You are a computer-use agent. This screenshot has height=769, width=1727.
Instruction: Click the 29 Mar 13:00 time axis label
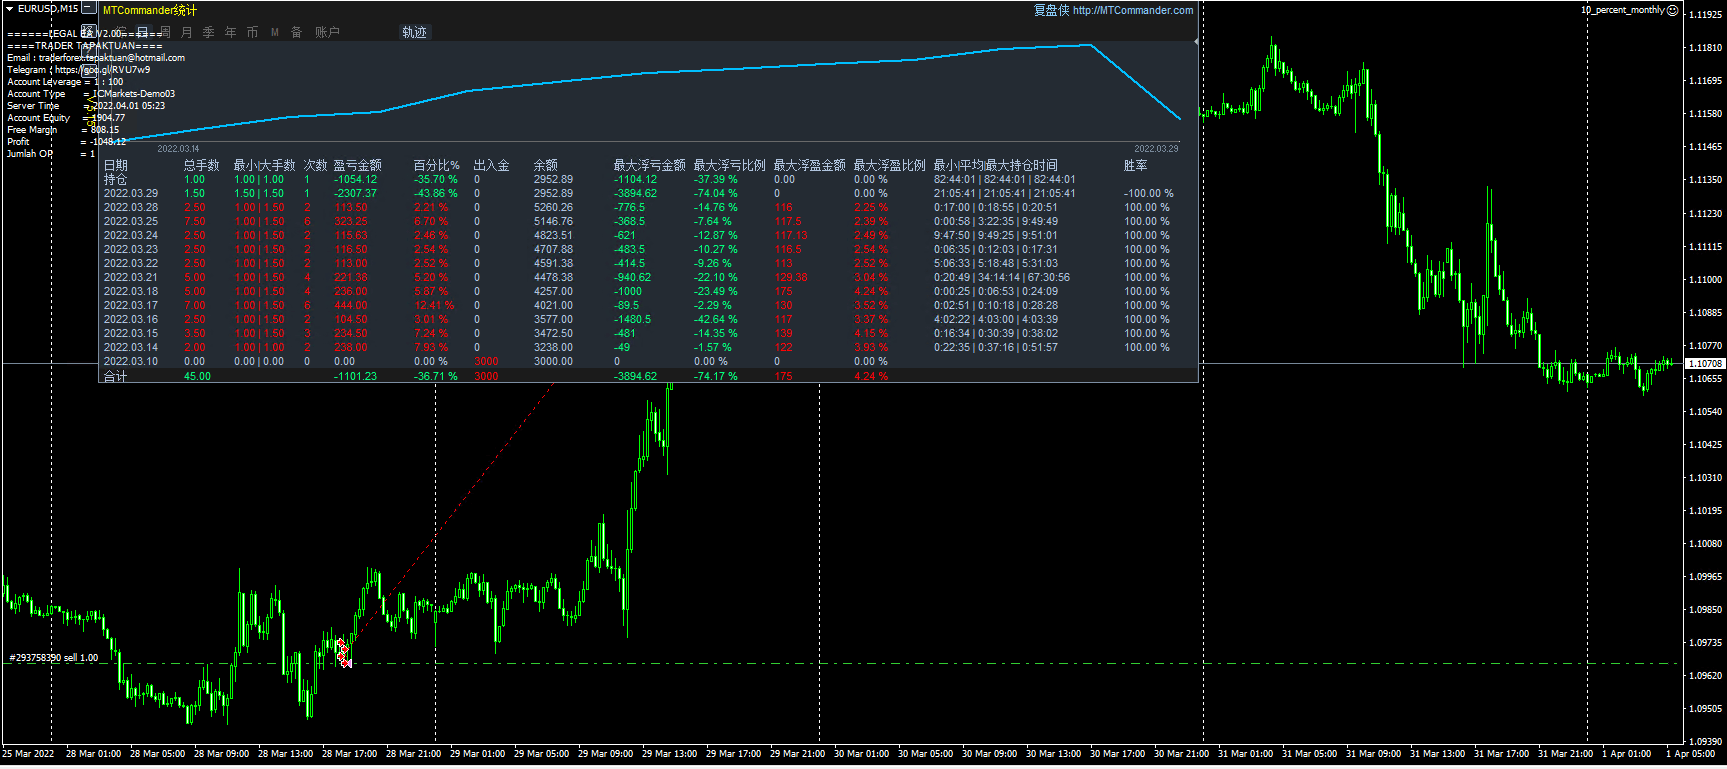tap(669, 753)
